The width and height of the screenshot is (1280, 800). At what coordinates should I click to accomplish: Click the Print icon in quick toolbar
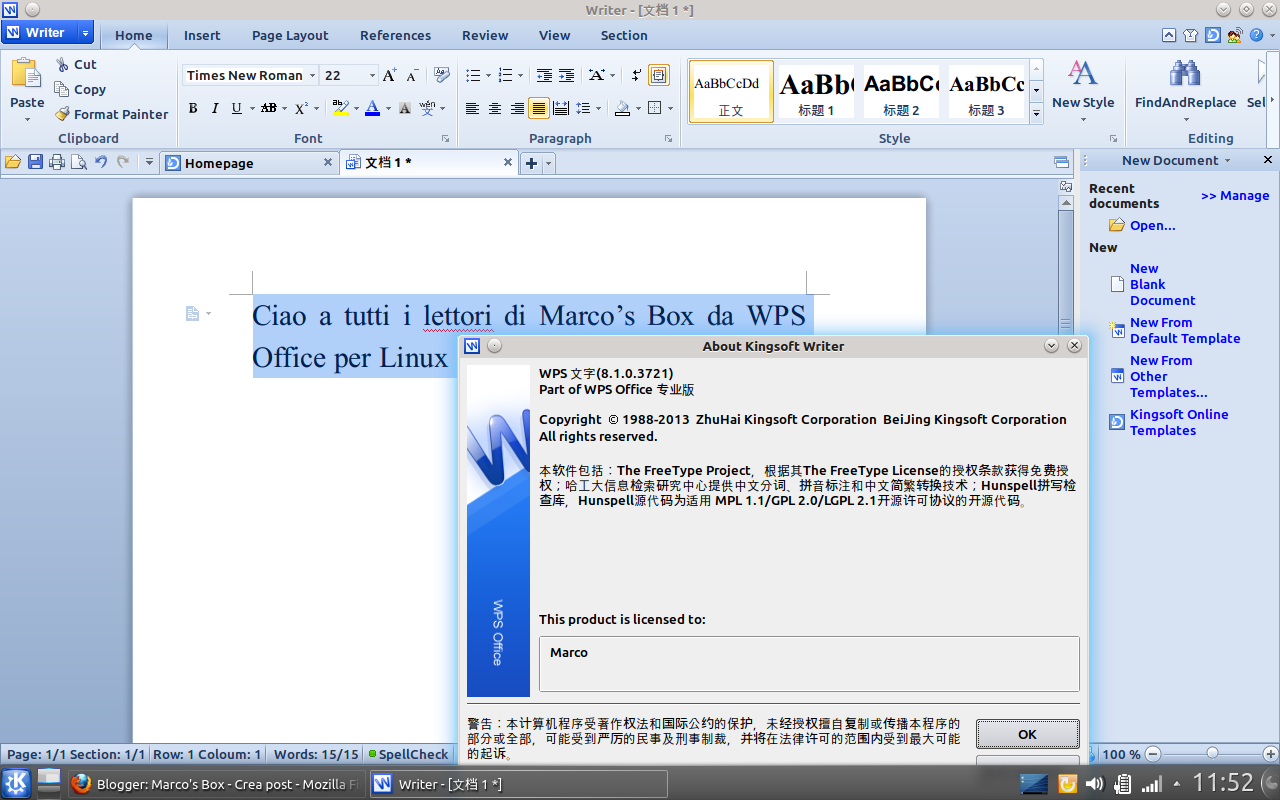(x=57, y=162)
